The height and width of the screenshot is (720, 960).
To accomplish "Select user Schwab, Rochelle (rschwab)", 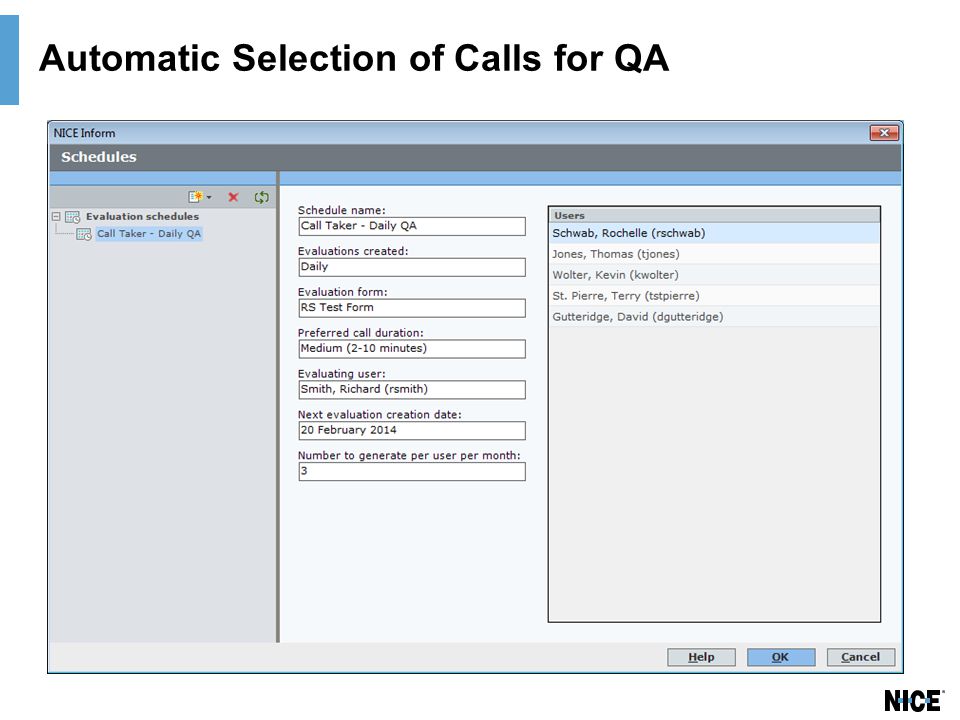I will click(714, 233).
